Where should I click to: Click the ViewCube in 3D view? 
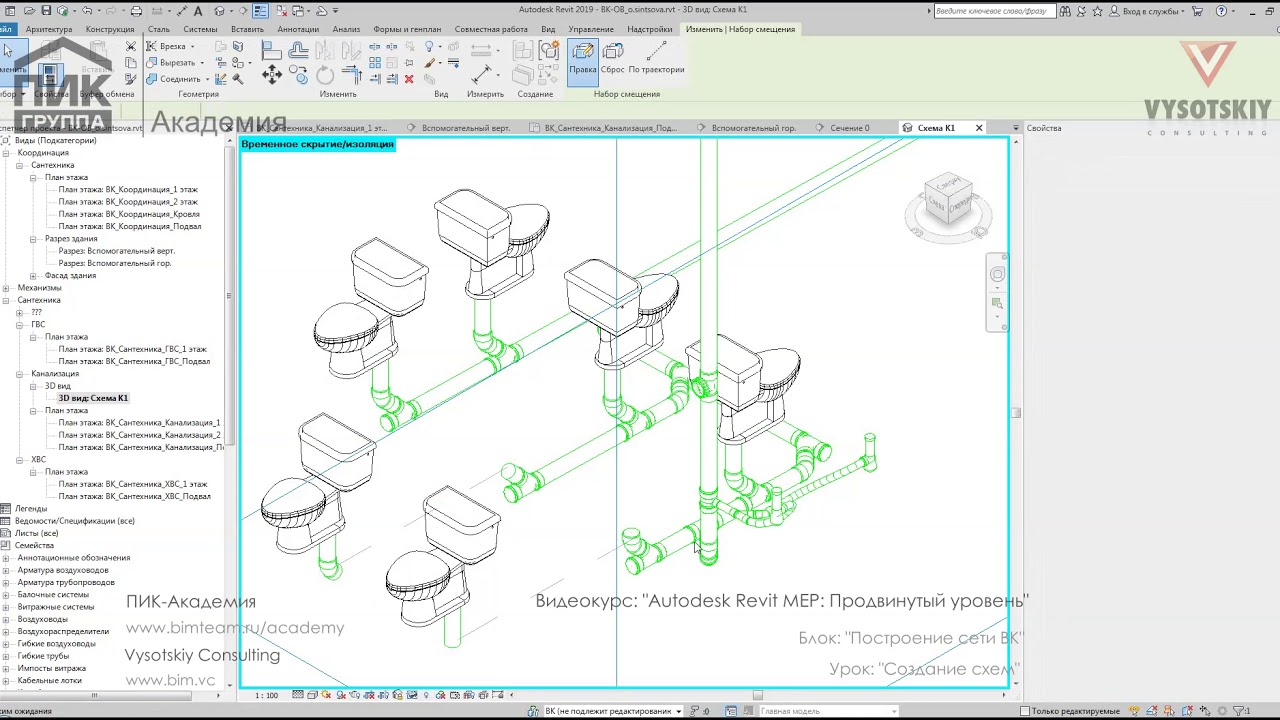[948, 200]
